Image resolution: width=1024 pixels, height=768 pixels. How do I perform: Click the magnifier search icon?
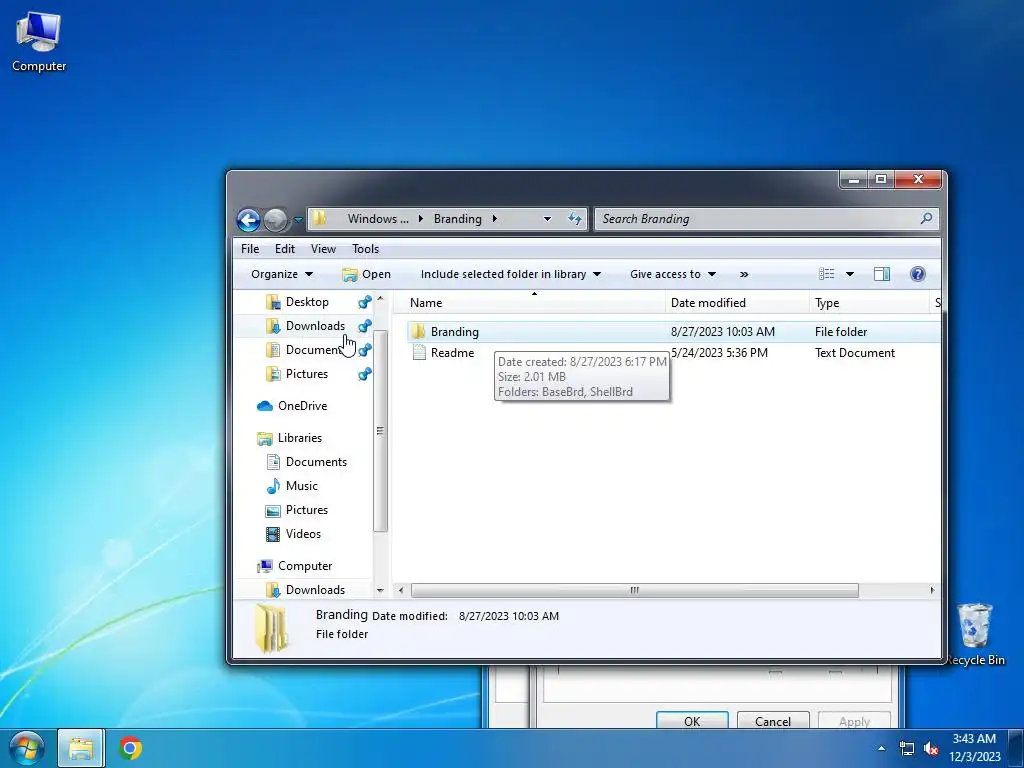(926, 219)
